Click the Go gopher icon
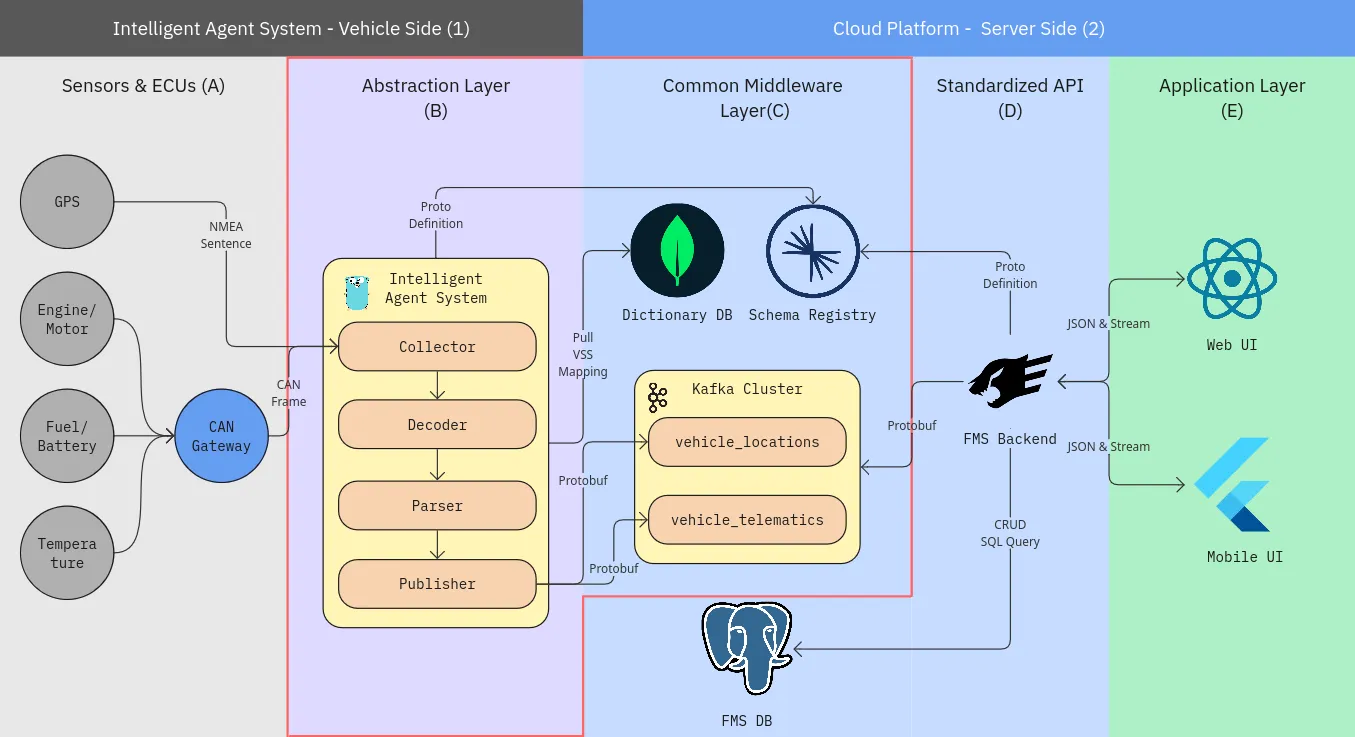This screenshot has width=1355, height=737. coord(356,291)
